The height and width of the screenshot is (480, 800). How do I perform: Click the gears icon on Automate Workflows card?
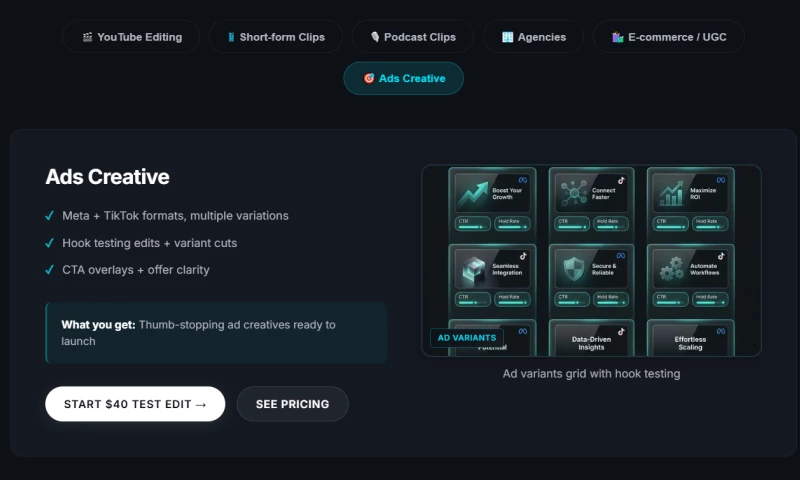[672, 269]
